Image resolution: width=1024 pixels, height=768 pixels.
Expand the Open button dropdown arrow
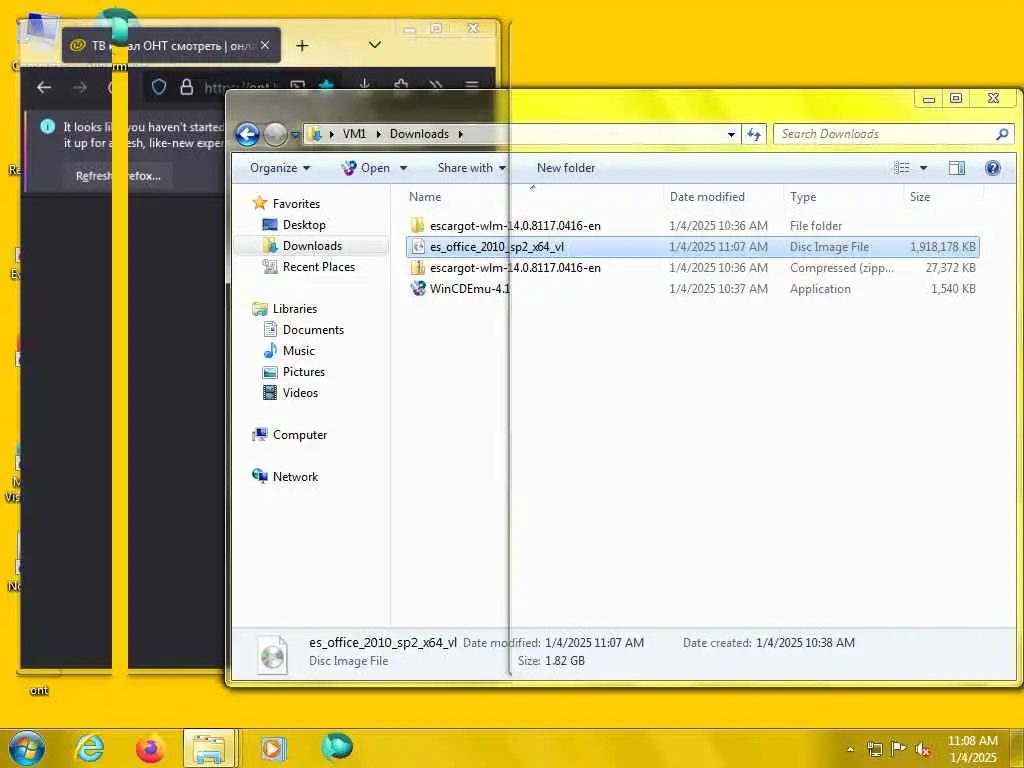click(x=403, y=168)
